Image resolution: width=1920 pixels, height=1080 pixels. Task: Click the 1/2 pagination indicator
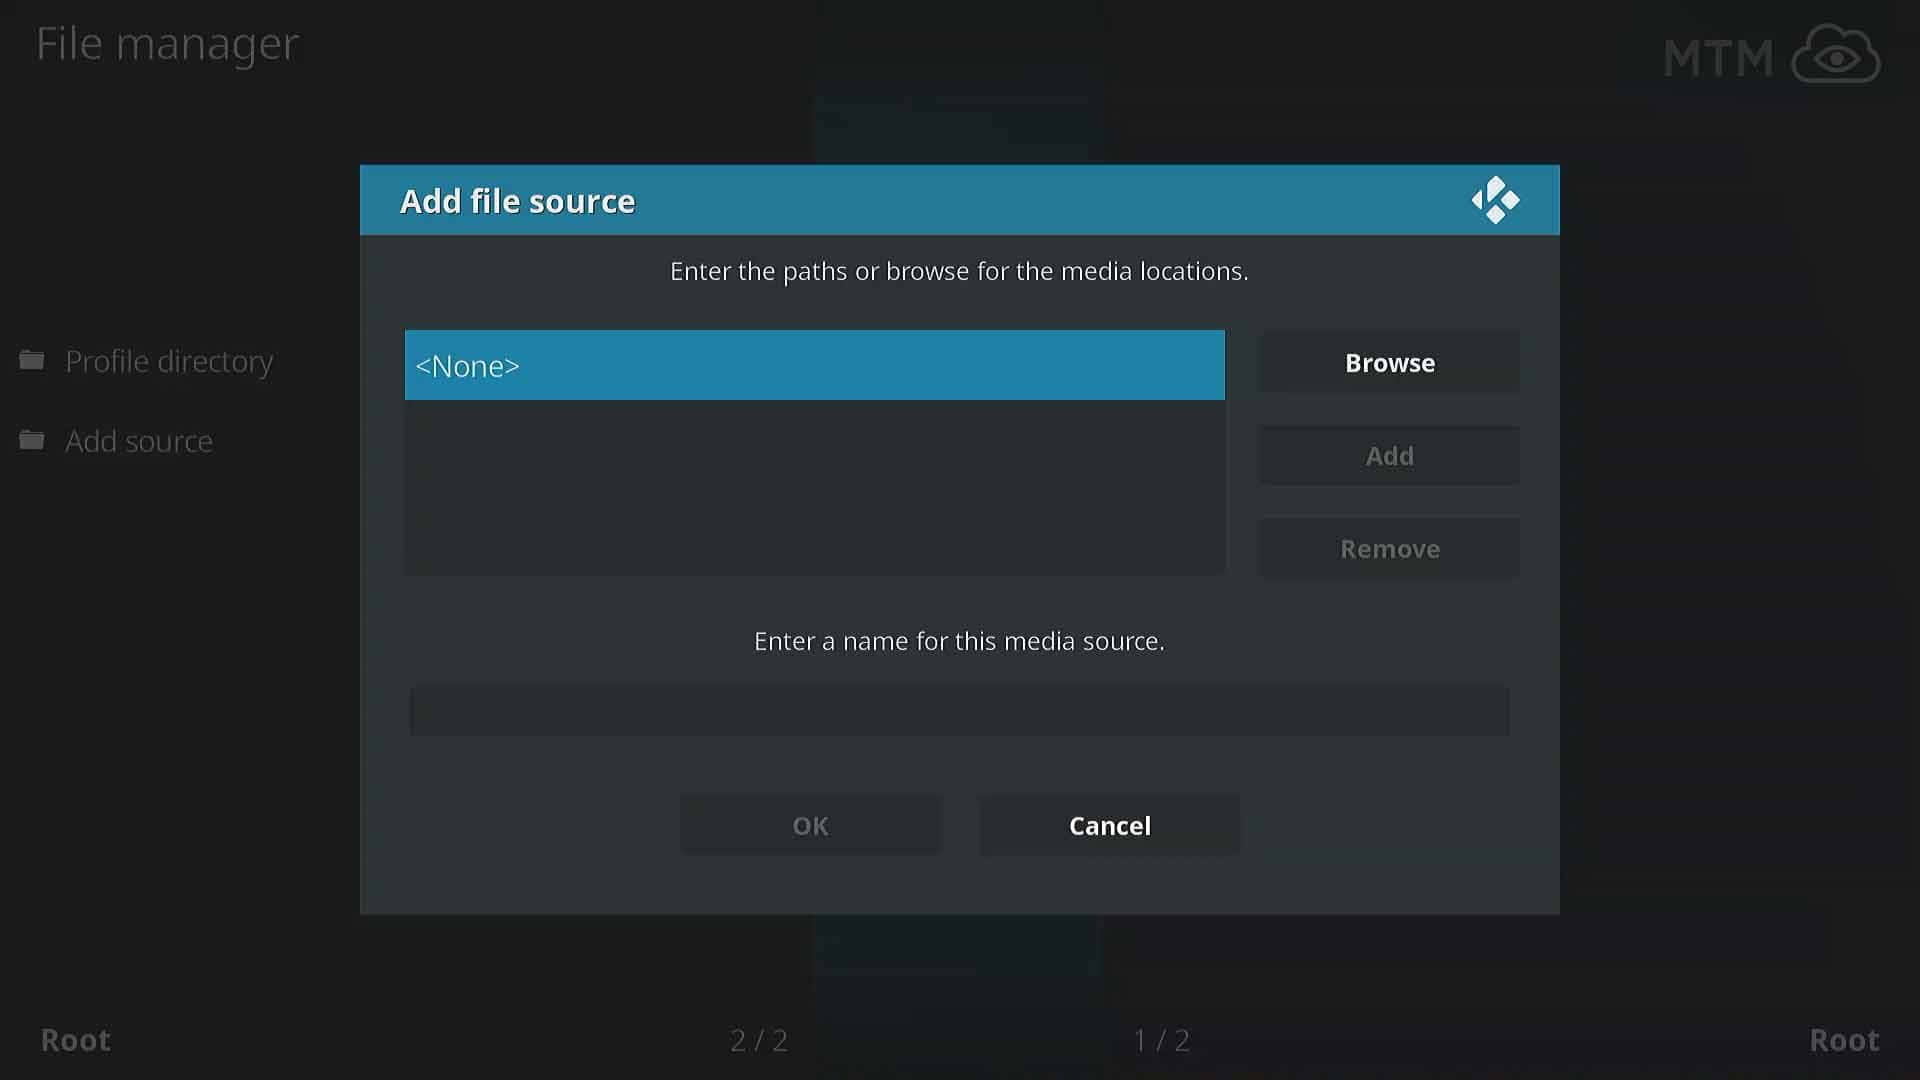[1159, 1039]
